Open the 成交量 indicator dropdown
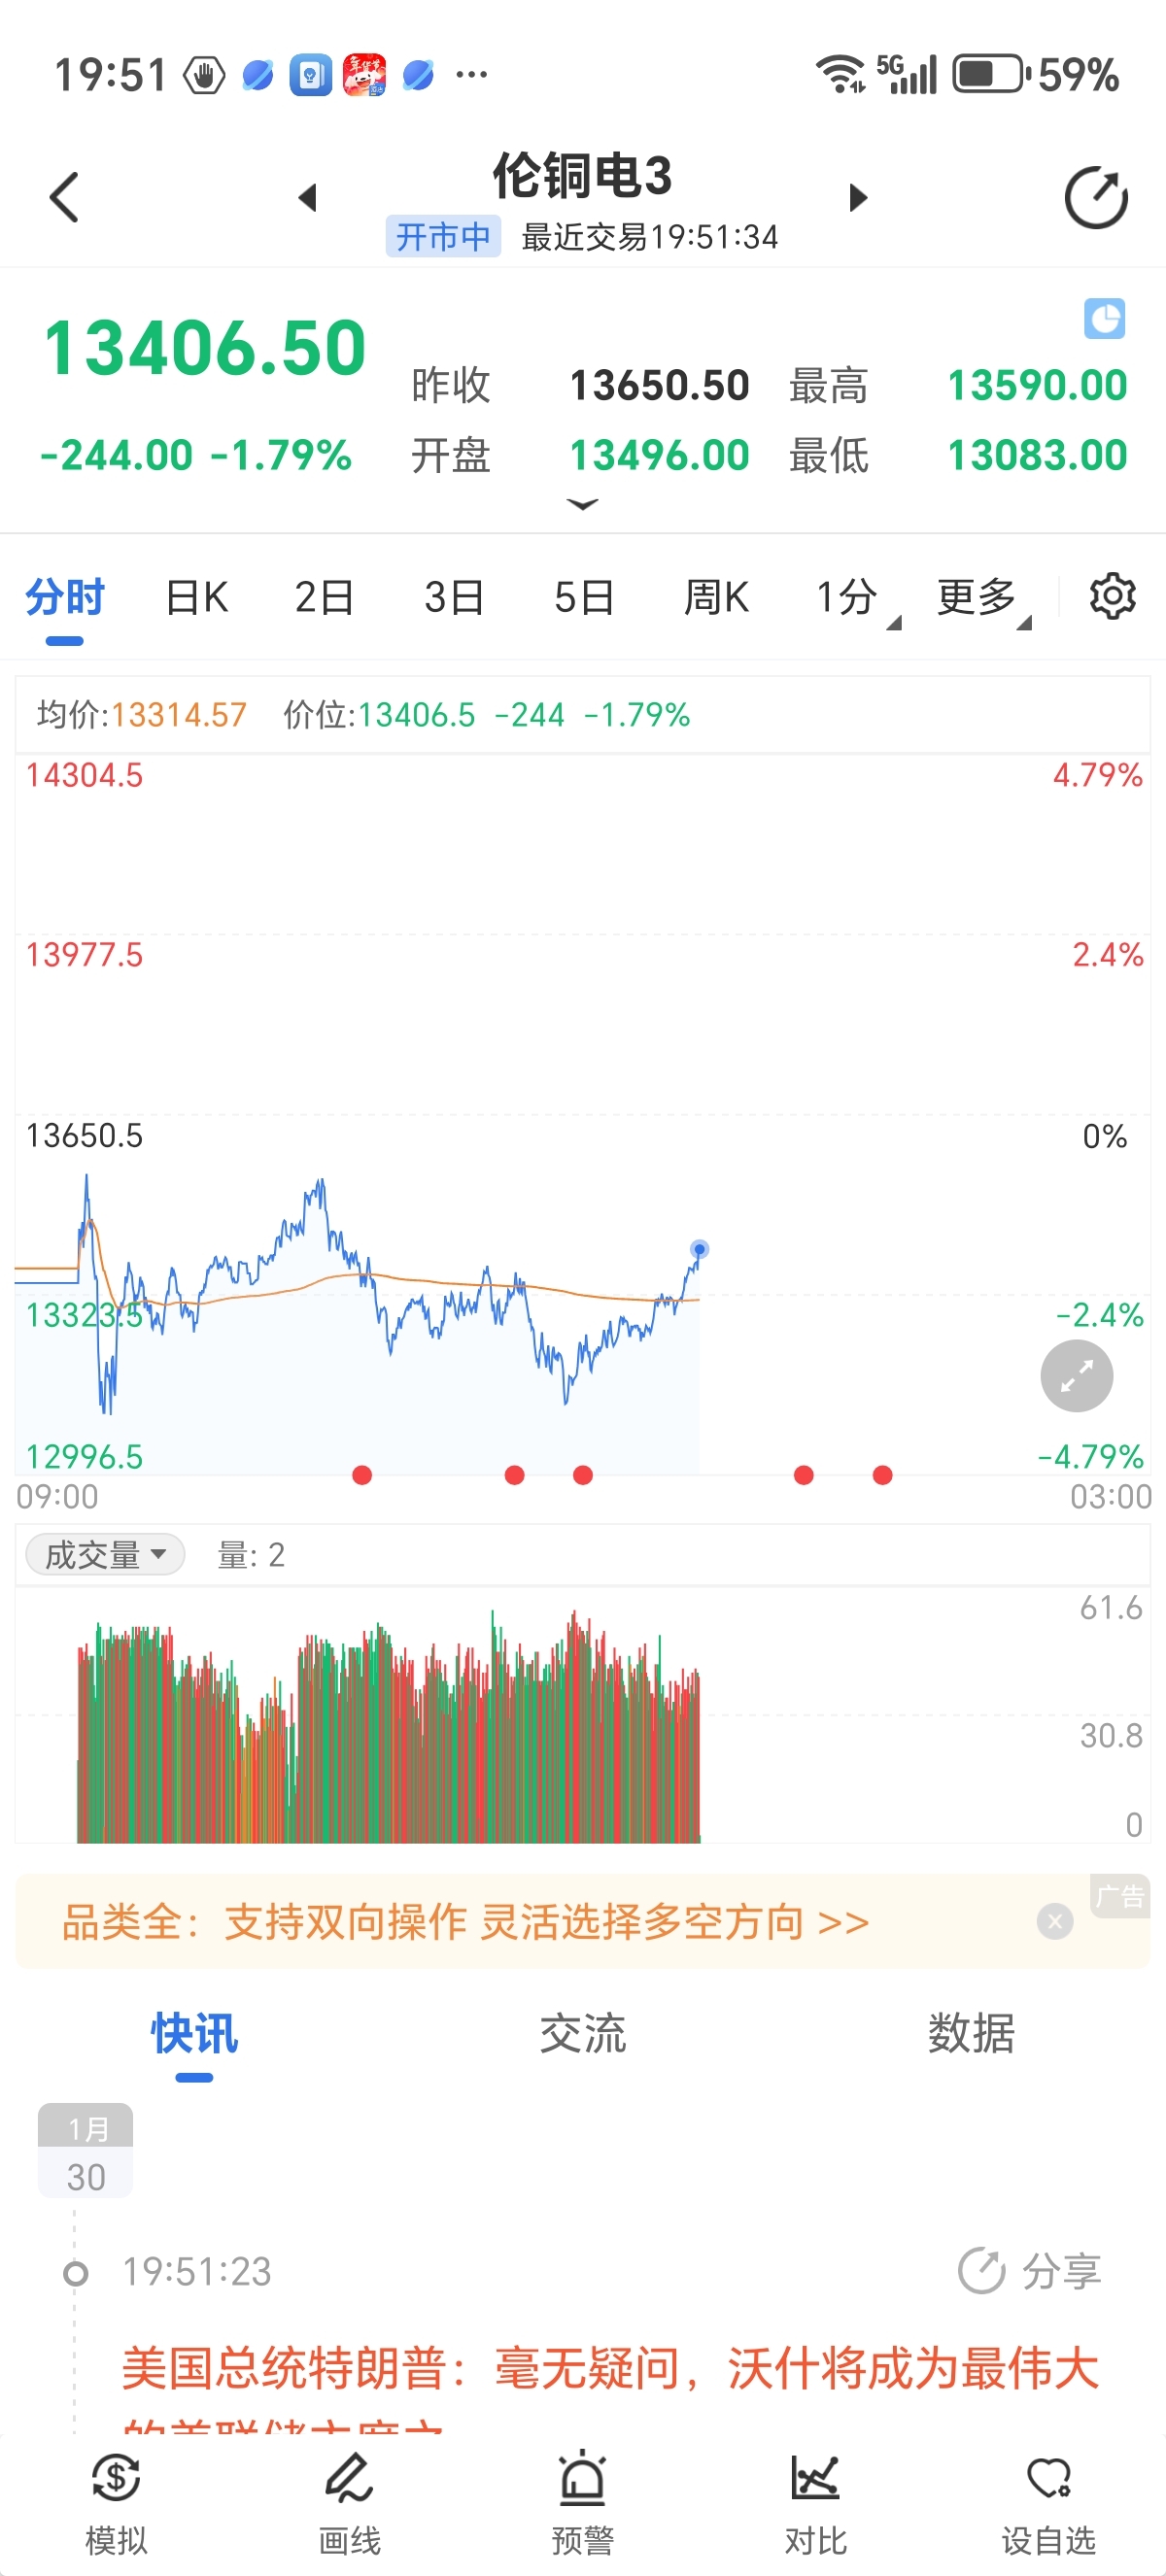 [x=105, y=1555]
